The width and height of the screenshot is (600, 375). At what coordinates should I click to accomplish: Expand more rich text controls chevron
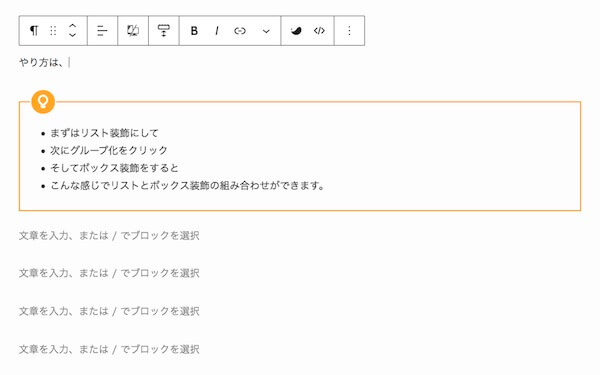266,31
